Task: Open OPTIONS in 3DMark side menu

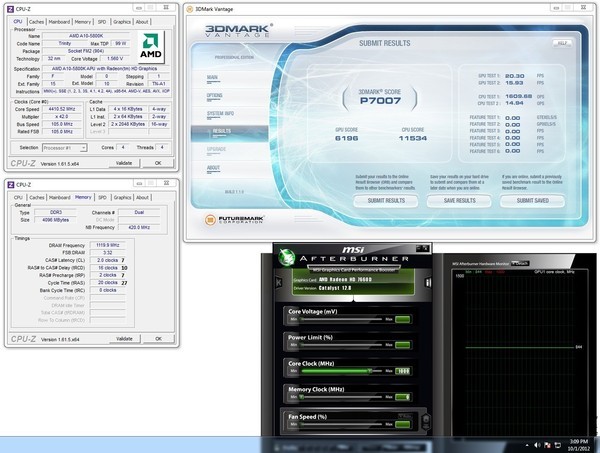Action: [x=214, y=96]
